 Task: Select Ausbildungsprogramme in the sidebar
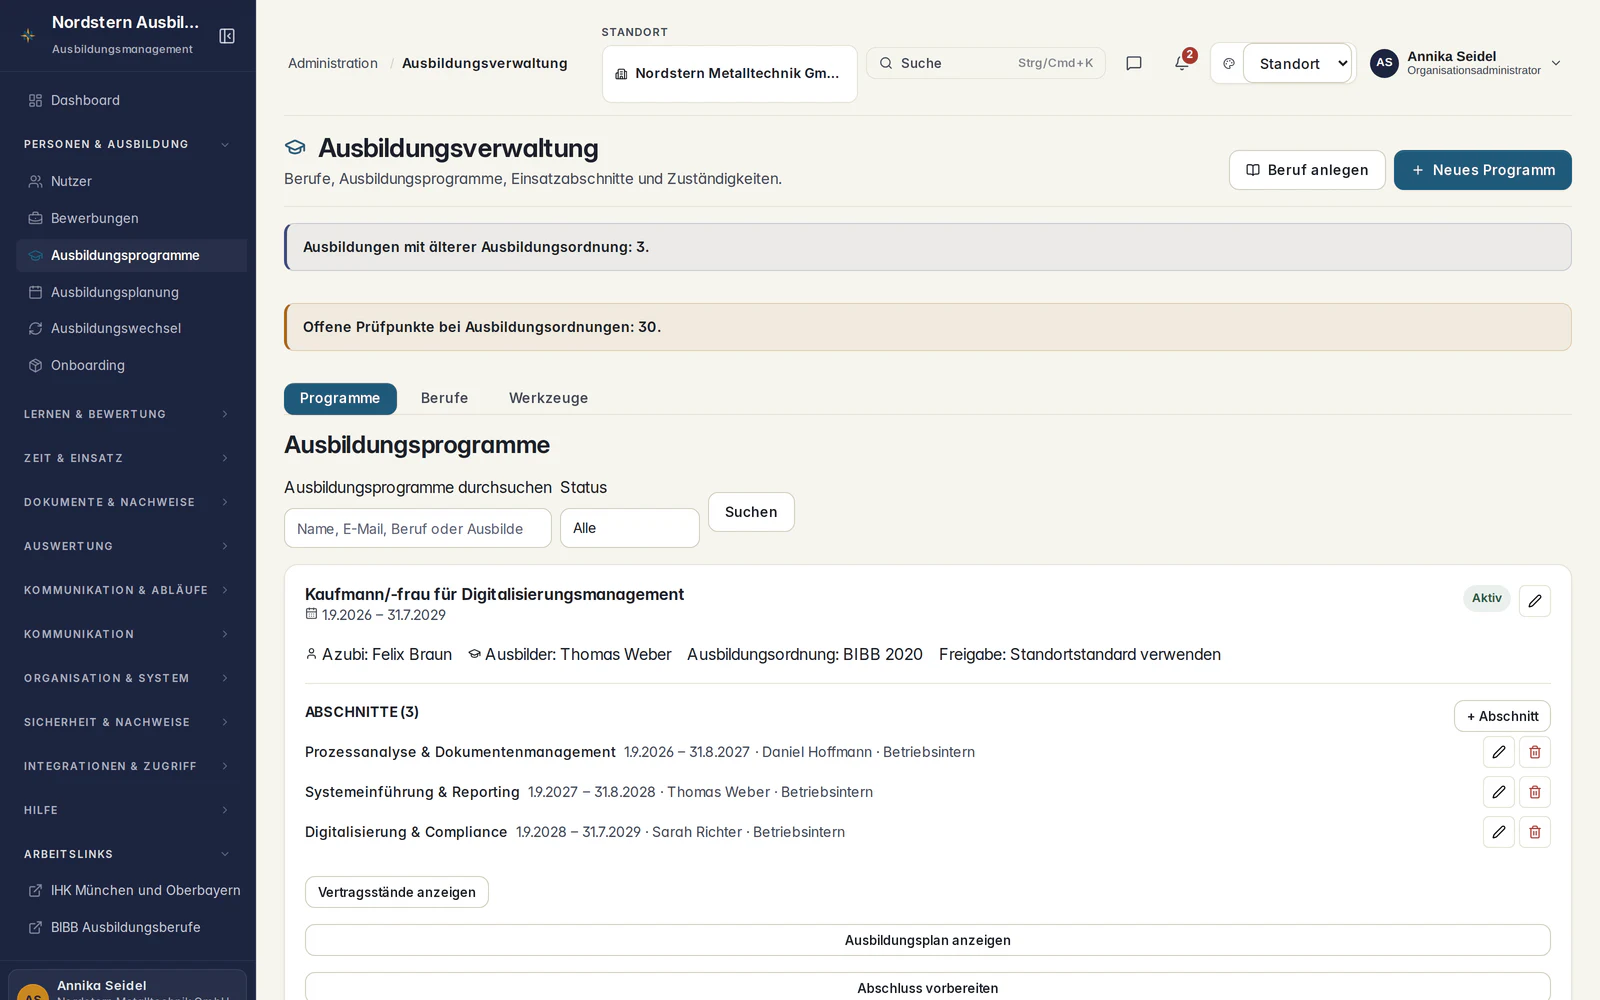[131, 255]
